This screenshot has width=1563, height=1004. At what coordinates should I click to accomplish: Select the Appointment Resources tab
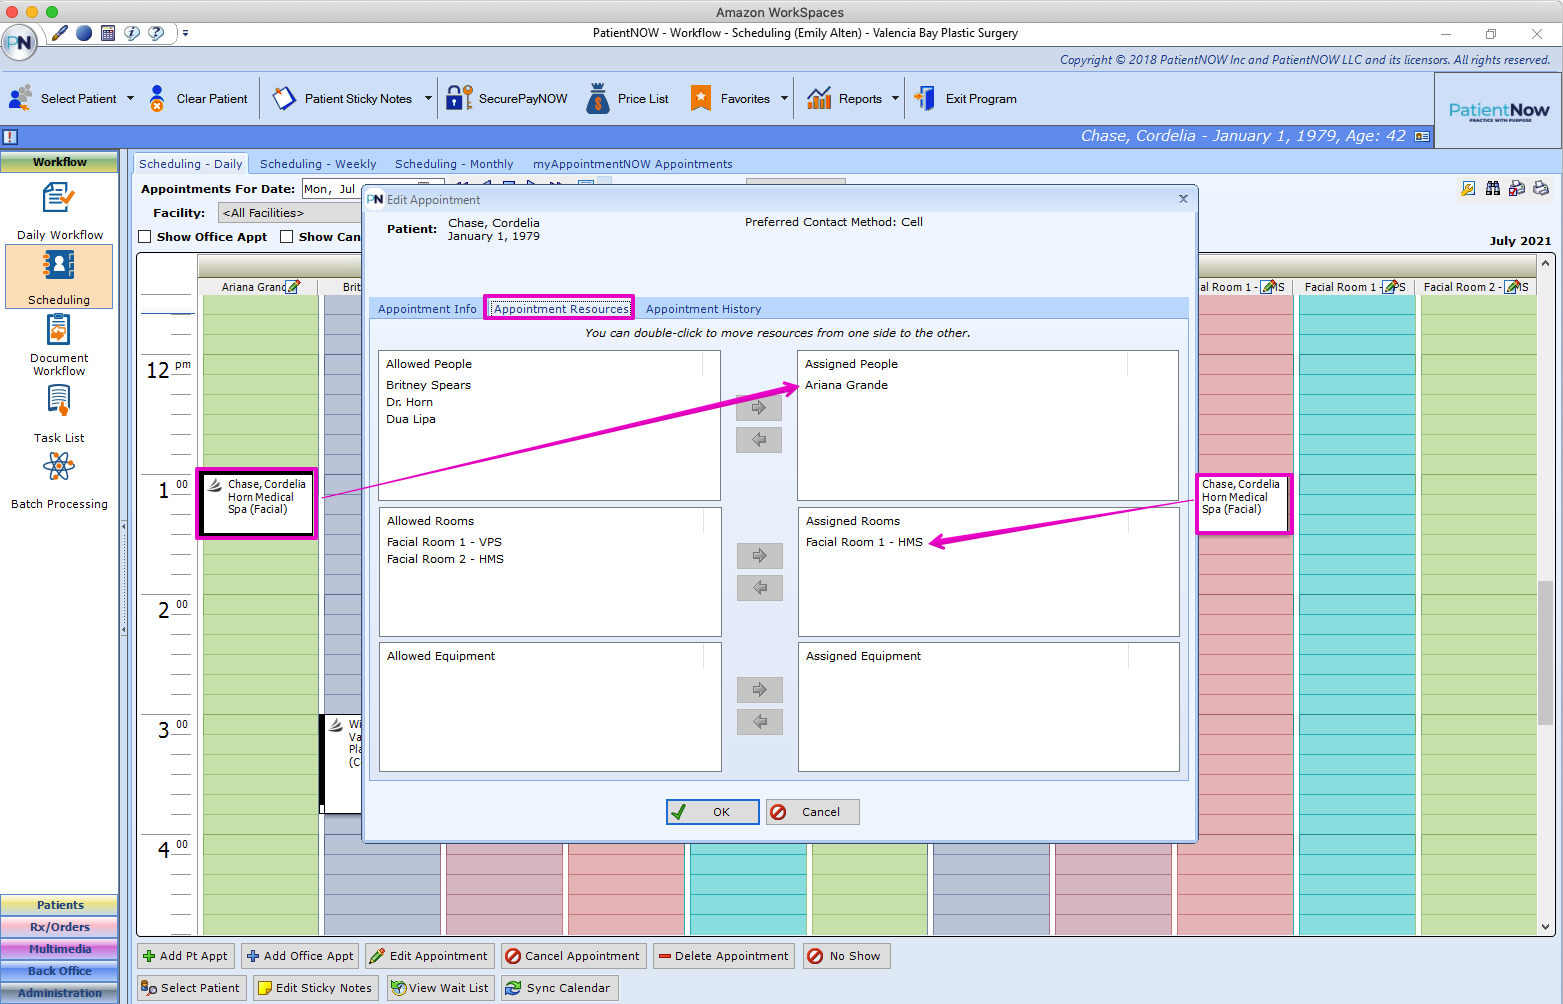point(561,309)
